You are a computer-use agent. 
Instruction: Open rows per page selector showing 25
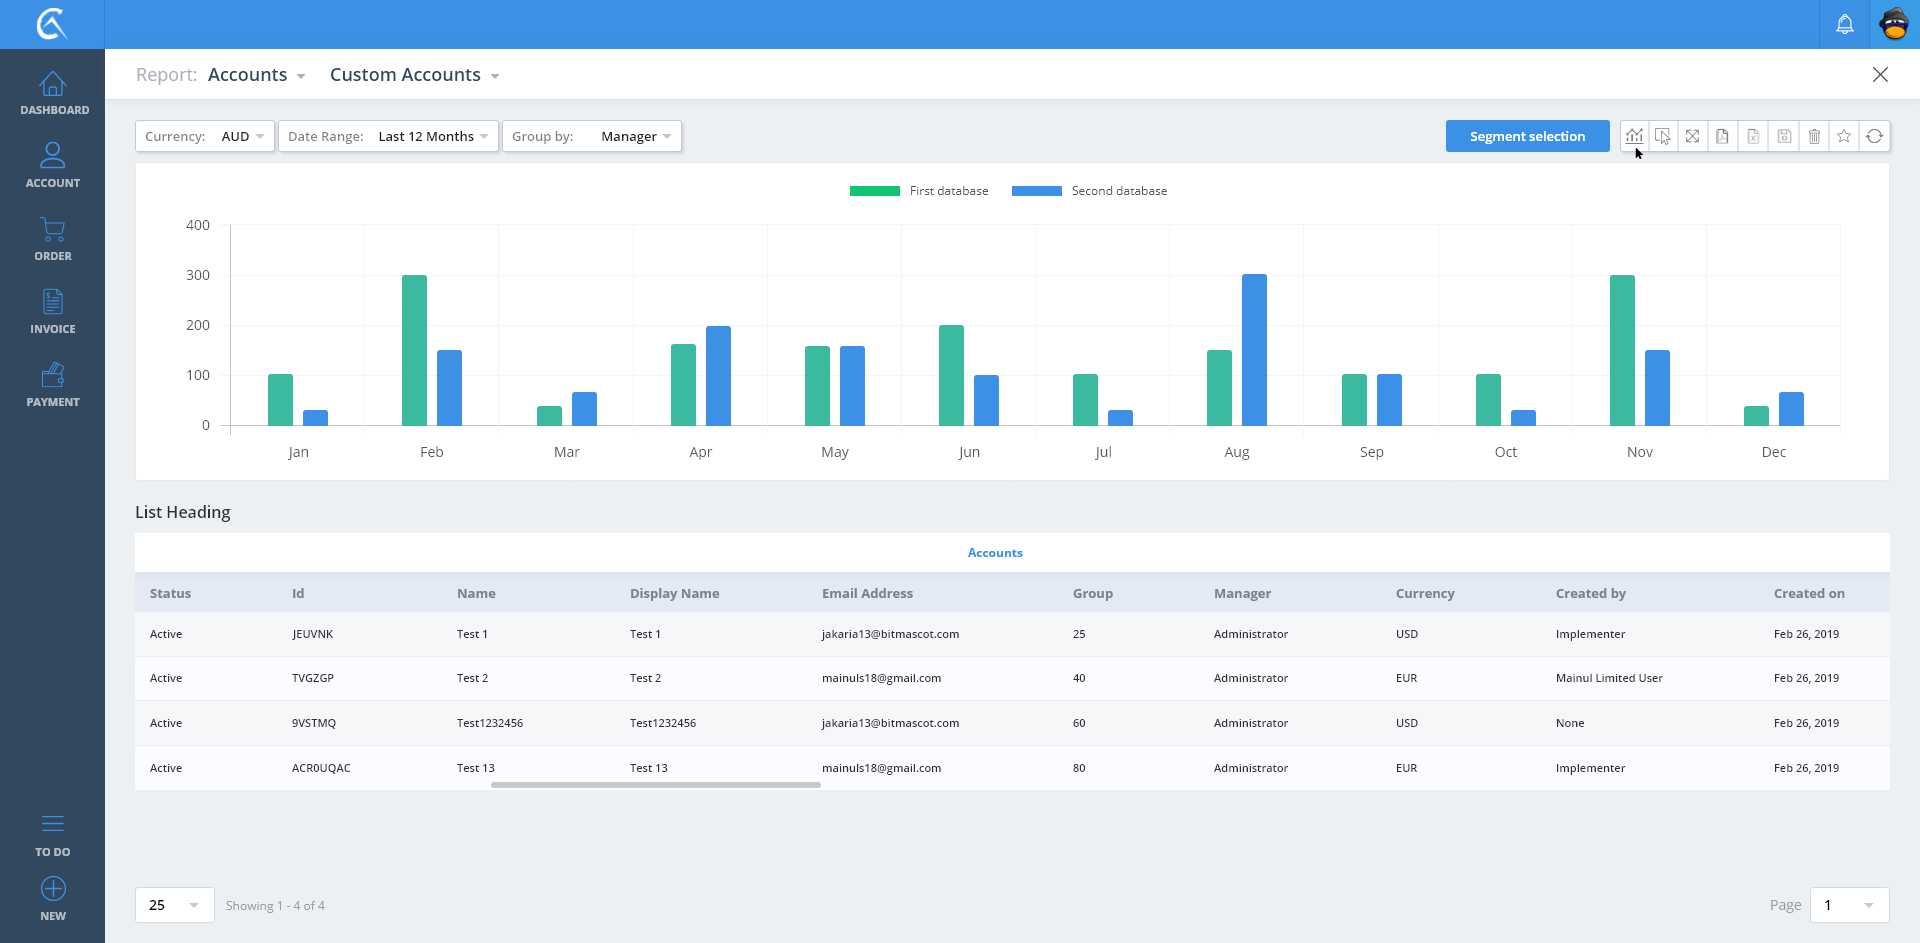[174, 905]
